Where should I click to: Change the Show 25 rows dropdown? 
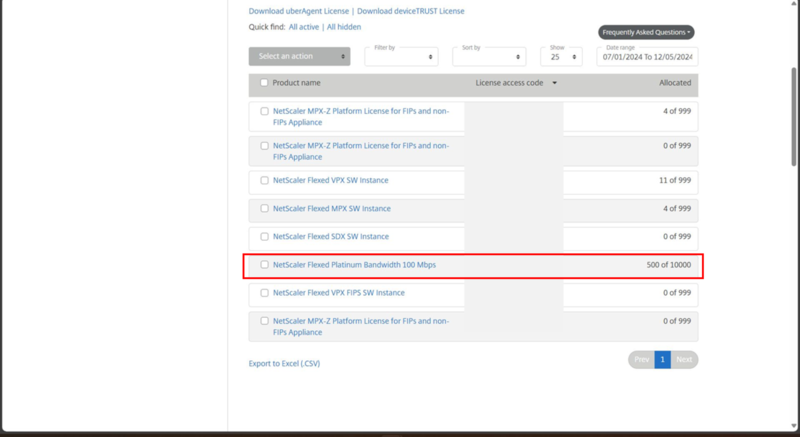(x=561, y=57)
